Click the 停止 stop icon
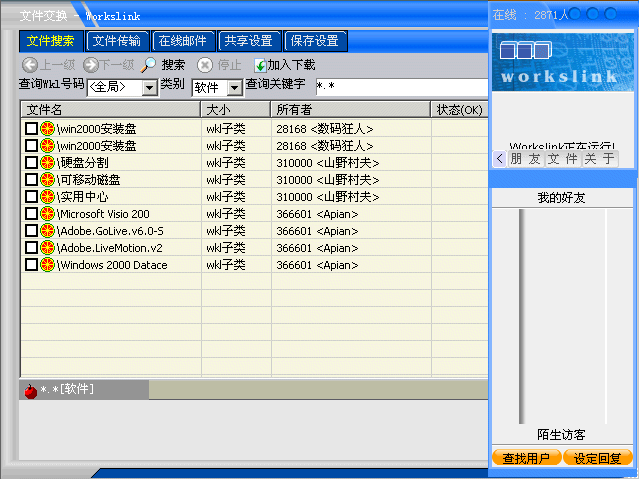 point(205,65)
